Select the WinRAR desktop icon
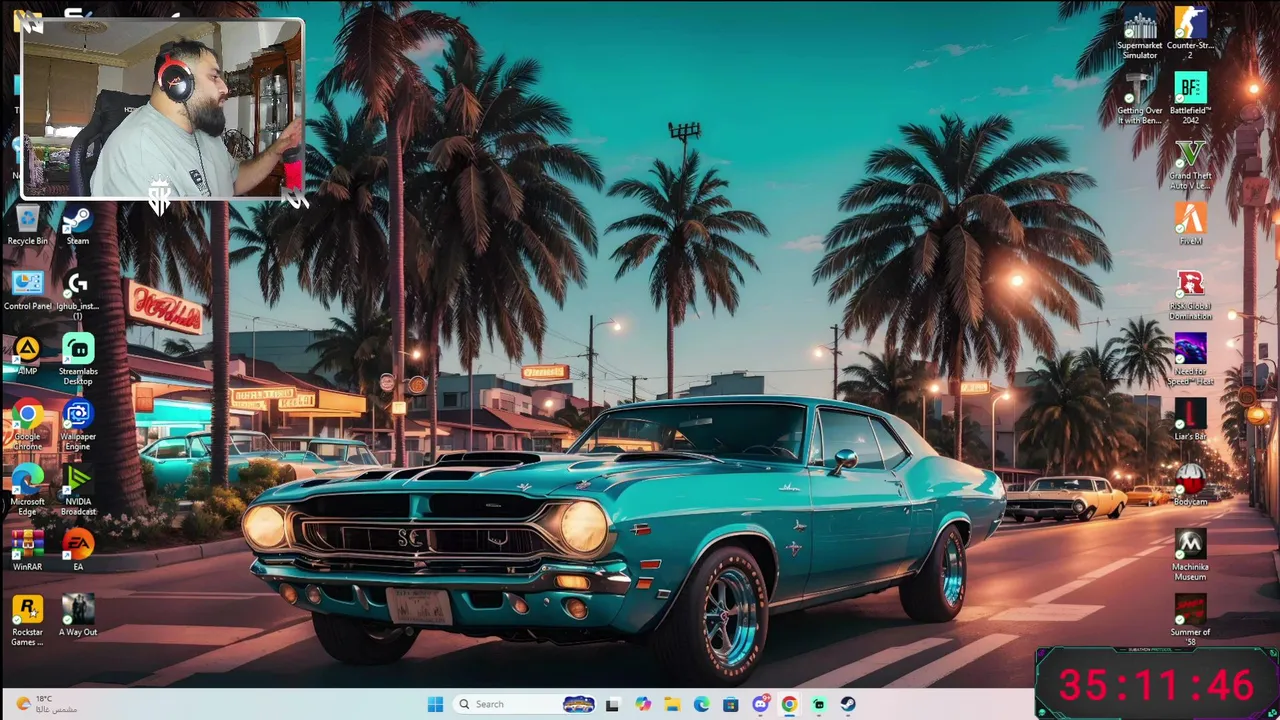Image resolution: width=1280 pixels, height=720 pixels. [x=27, y=550]
